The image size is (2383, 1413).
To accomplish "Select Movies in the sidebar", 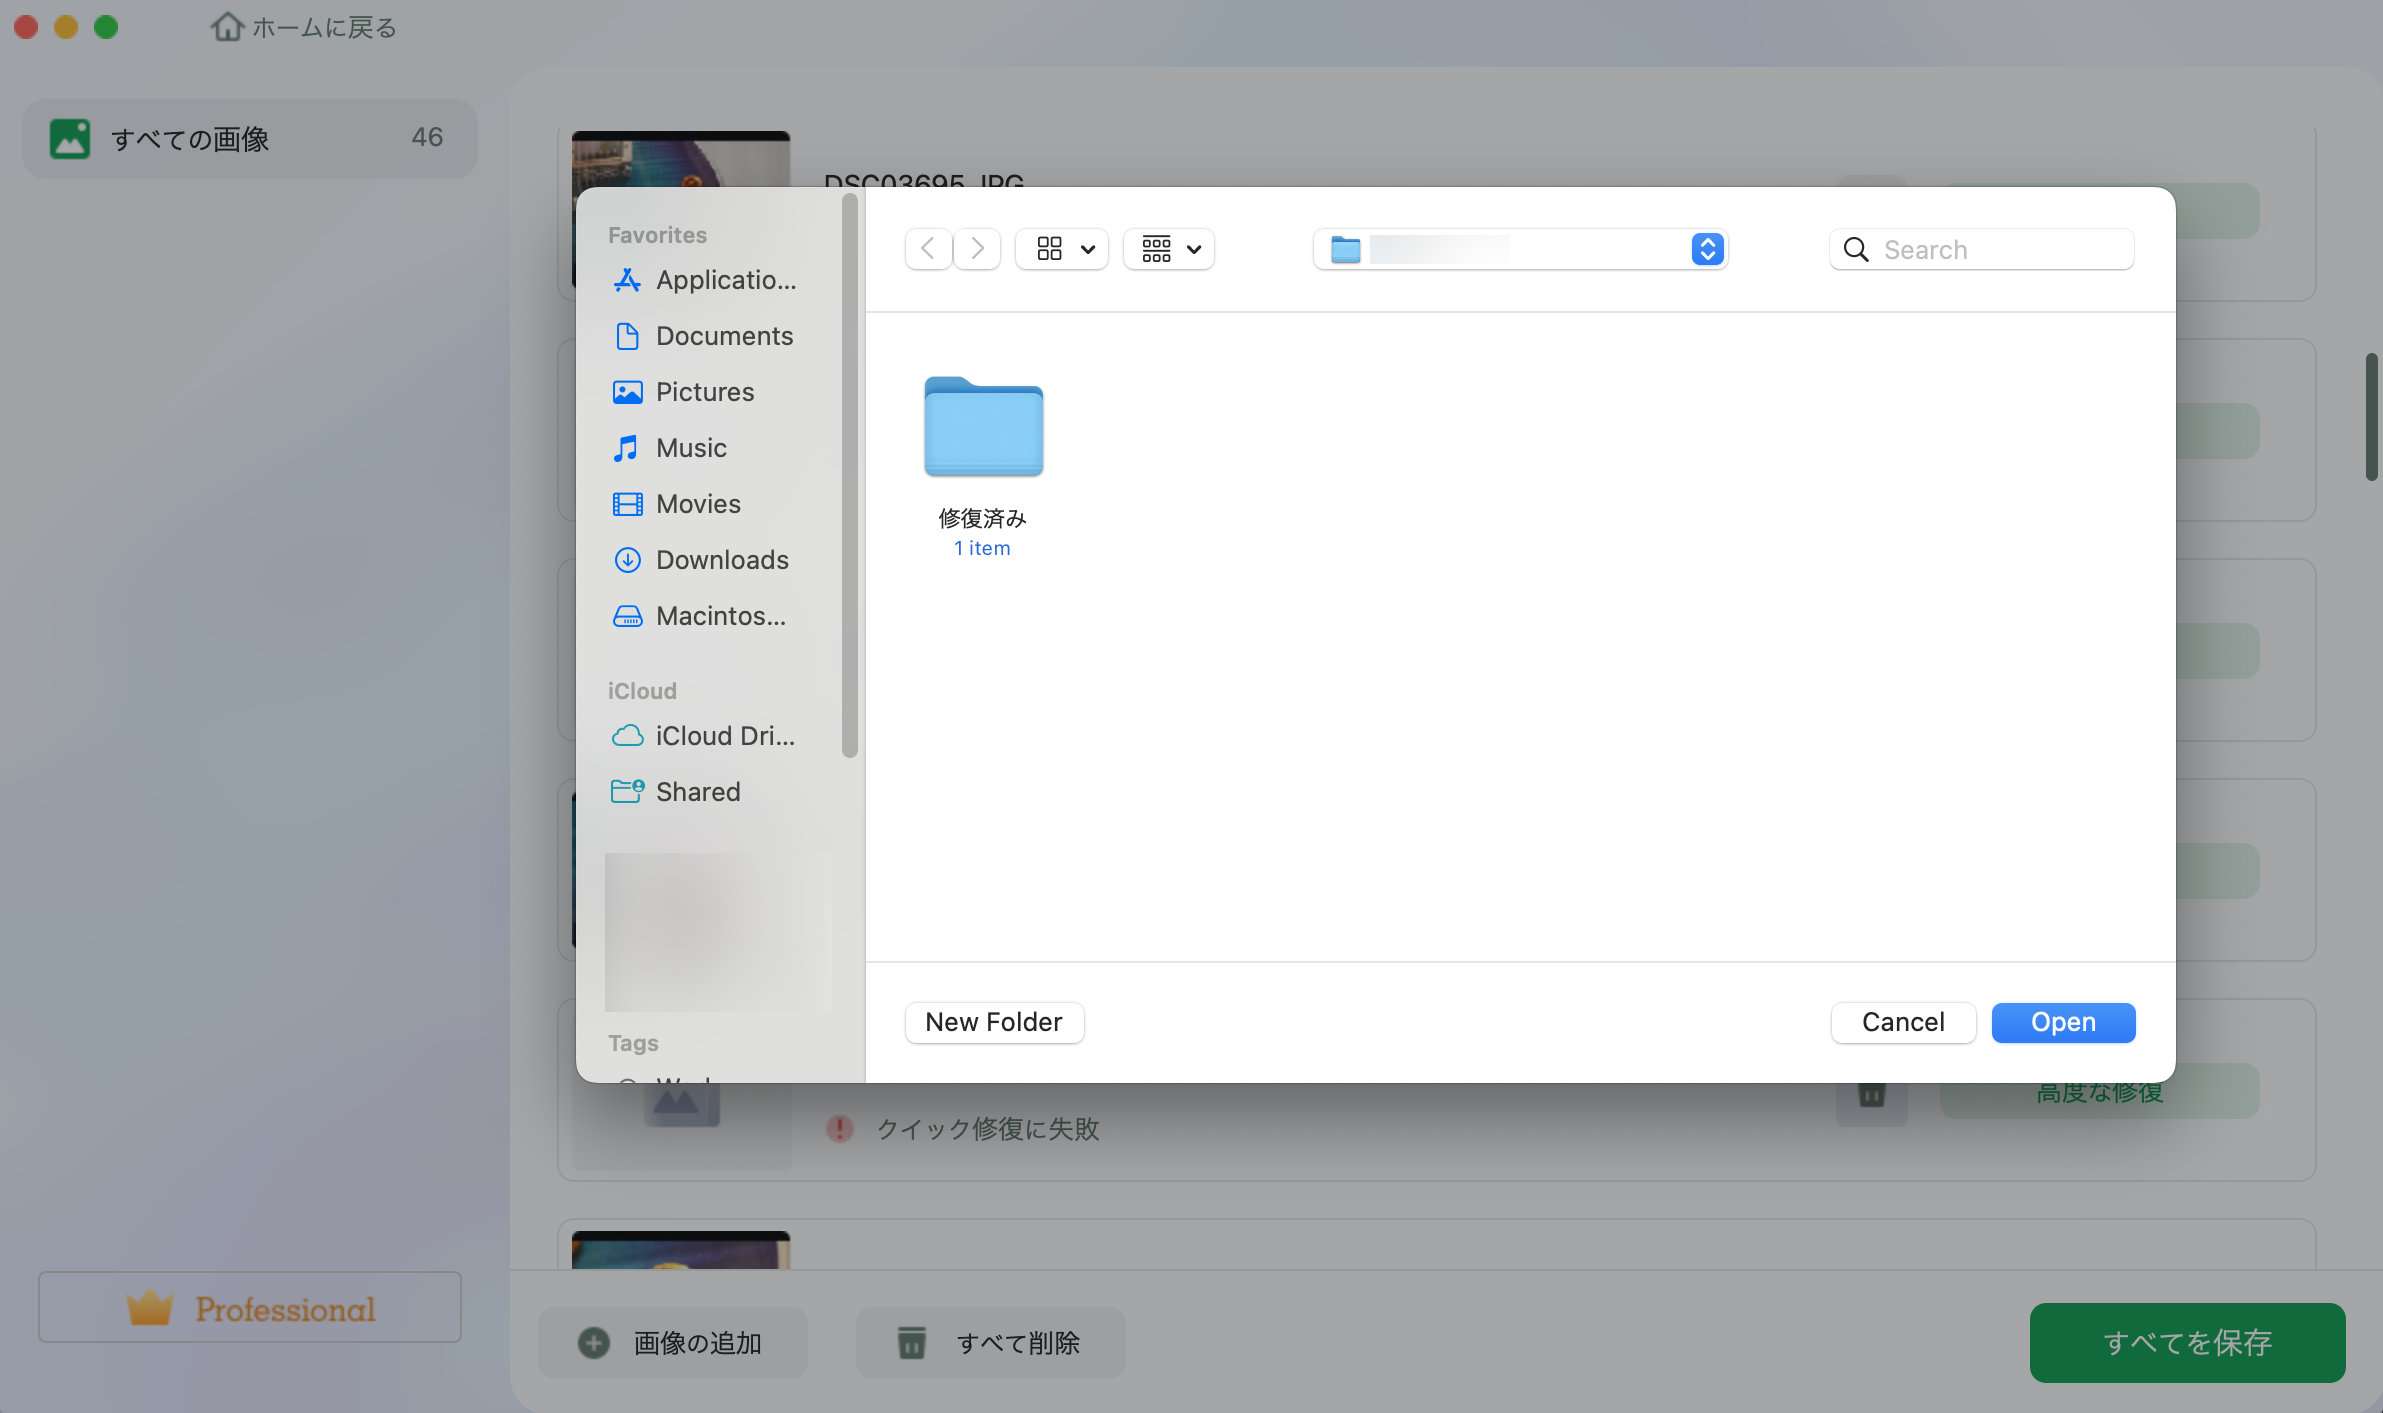I will point(697,504).
